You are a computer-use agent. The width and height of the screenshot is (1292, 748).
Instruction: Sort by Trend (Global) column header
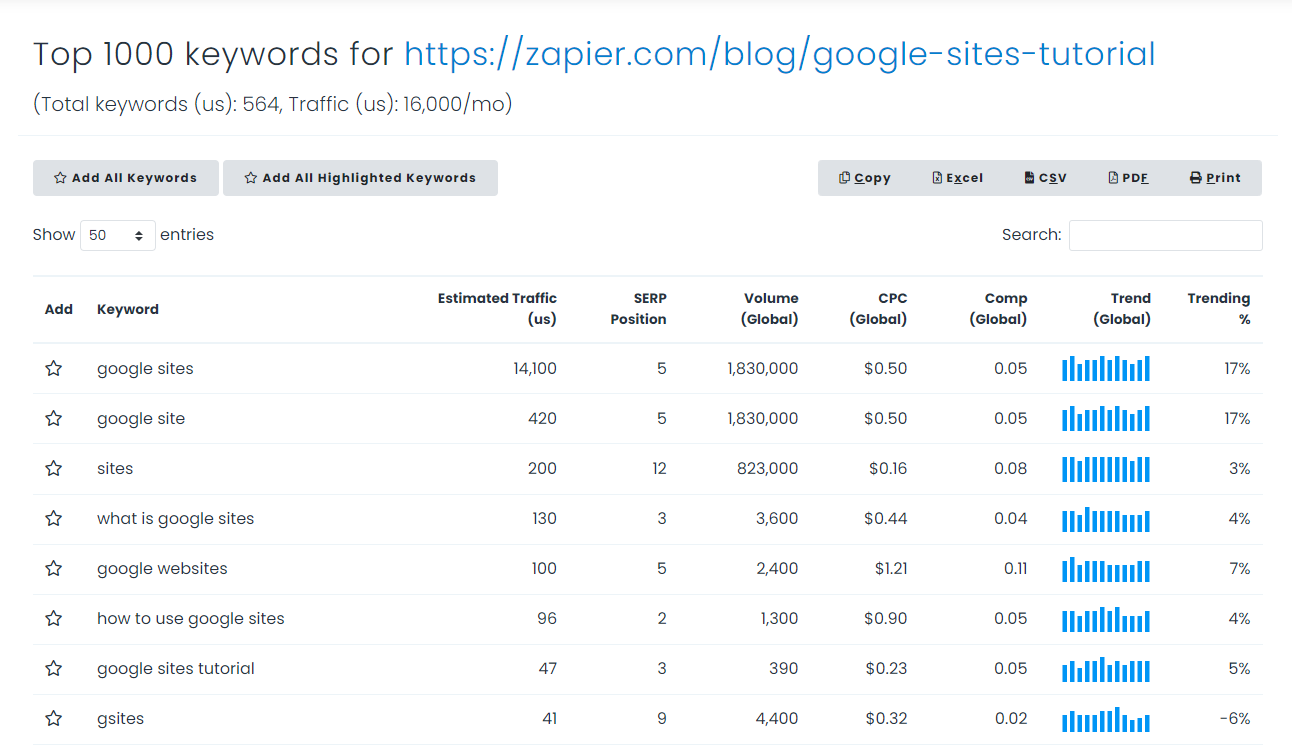click(1122, 309)
